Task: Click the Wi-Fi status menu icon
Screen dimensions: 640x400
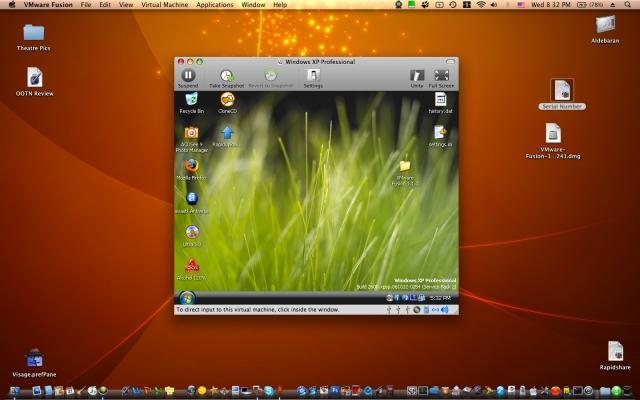Action: pos(481,5)
